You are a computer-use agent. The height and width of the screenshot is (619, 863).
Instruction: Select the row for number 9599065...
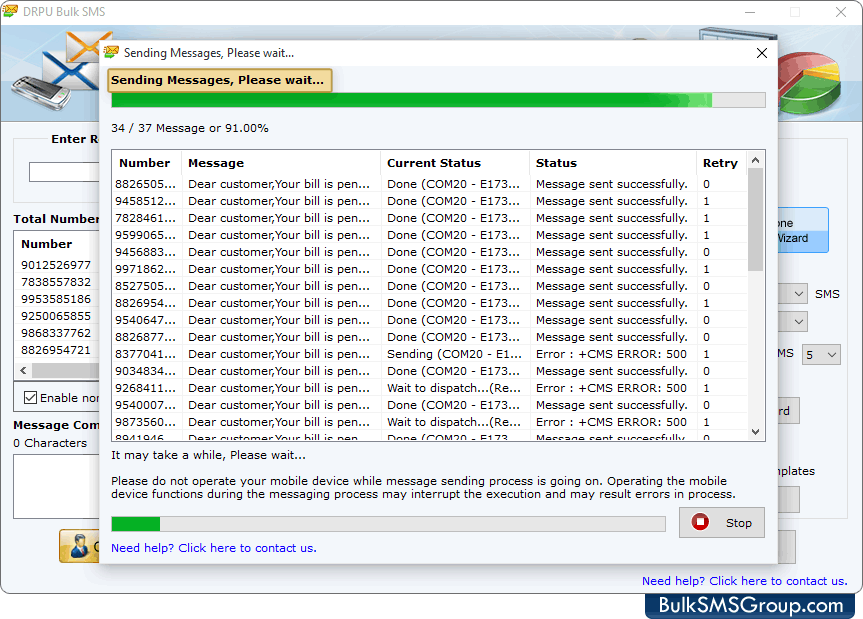(x=429, y=235)
